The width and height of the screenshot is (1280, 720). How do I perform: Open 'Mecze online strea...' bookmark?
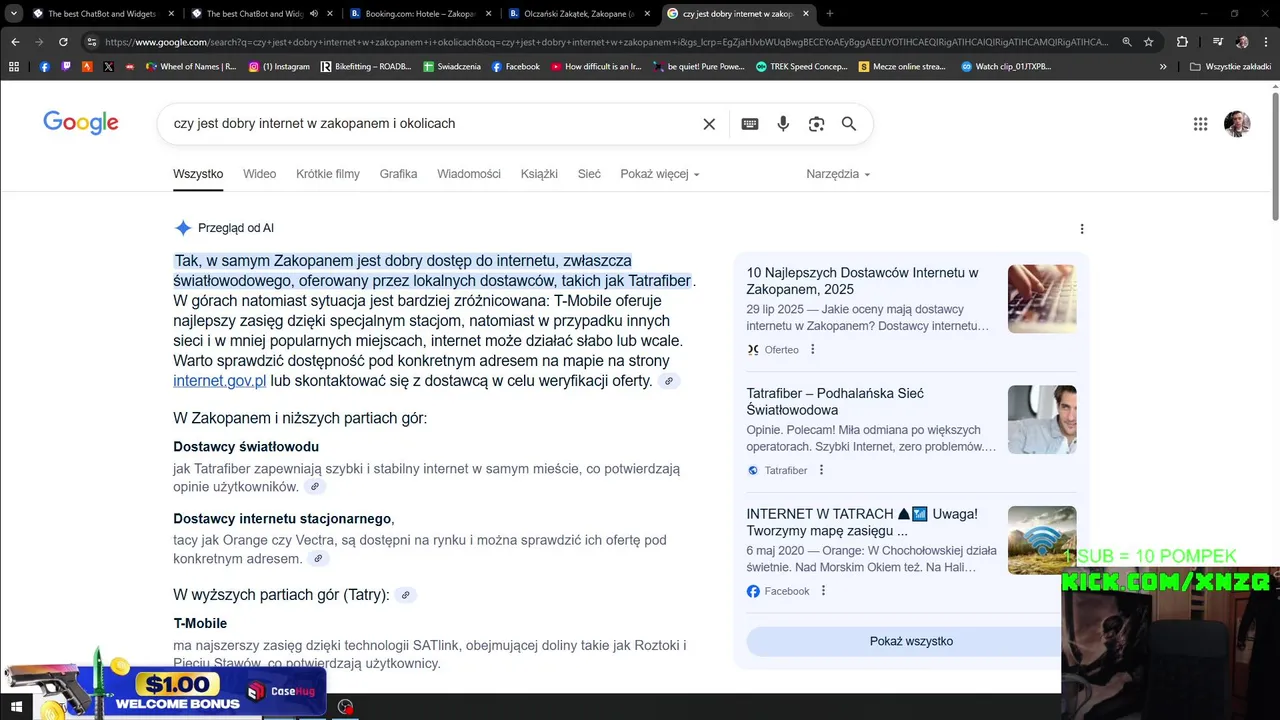[x=902, y=67]
